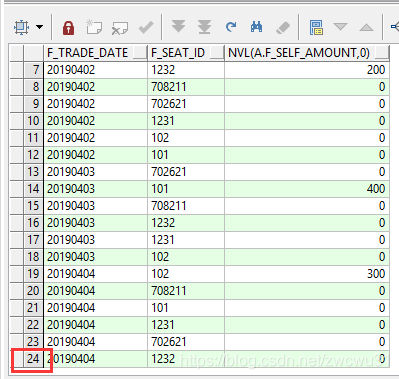Click the NVL(A.F_SELF_AMOUNT,0) column header
Screen dimensions: 399x379
[307, 53]
